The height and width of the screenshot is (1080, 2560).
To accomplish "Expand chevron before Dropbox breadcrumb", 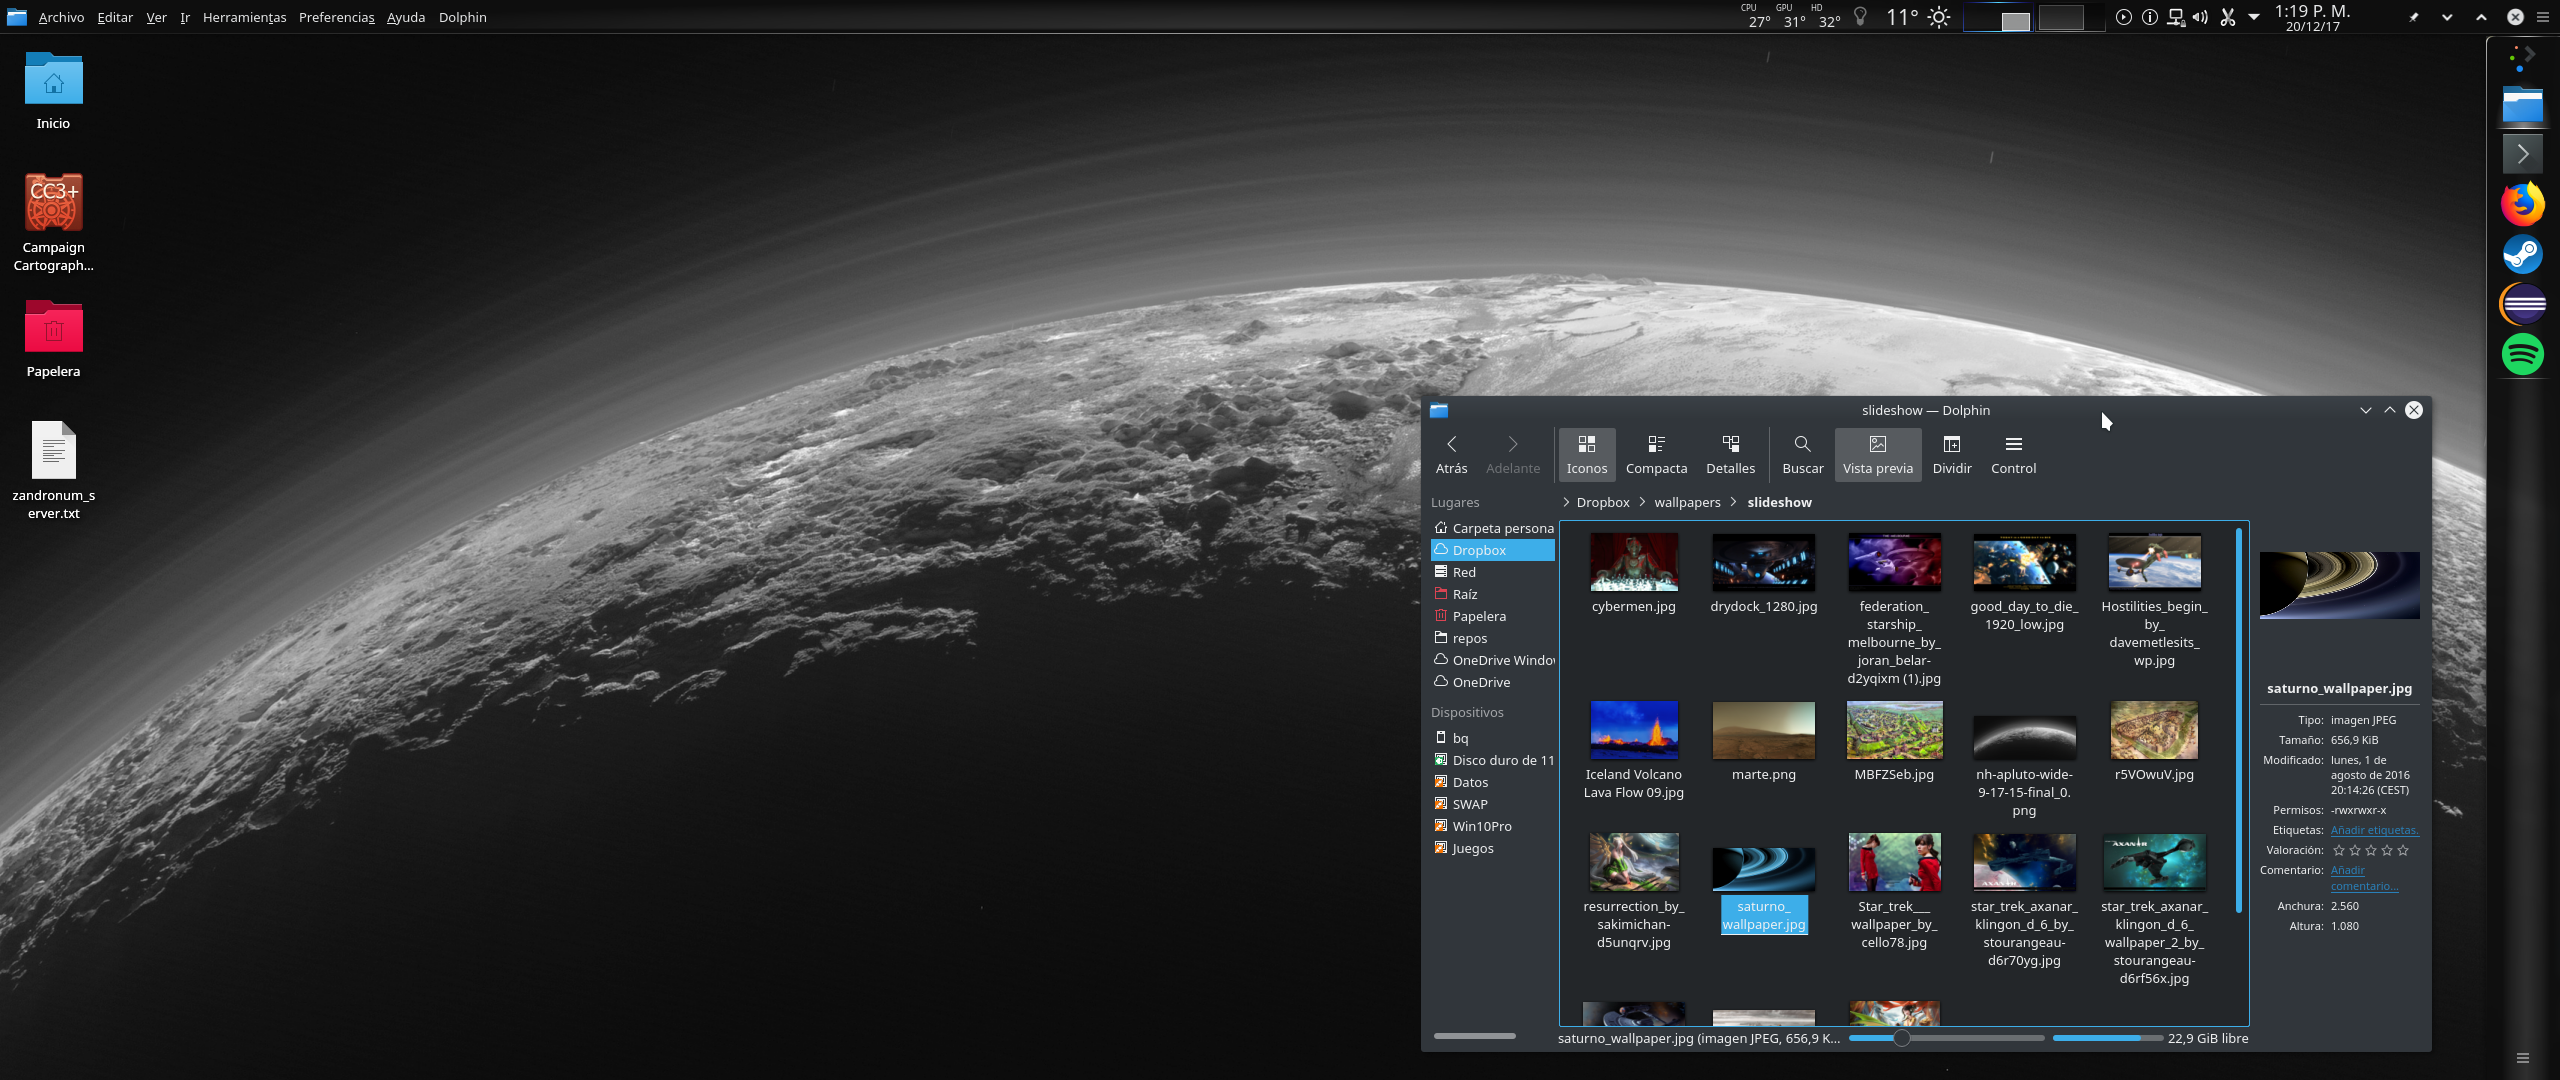I will [x=1566, y=502].
